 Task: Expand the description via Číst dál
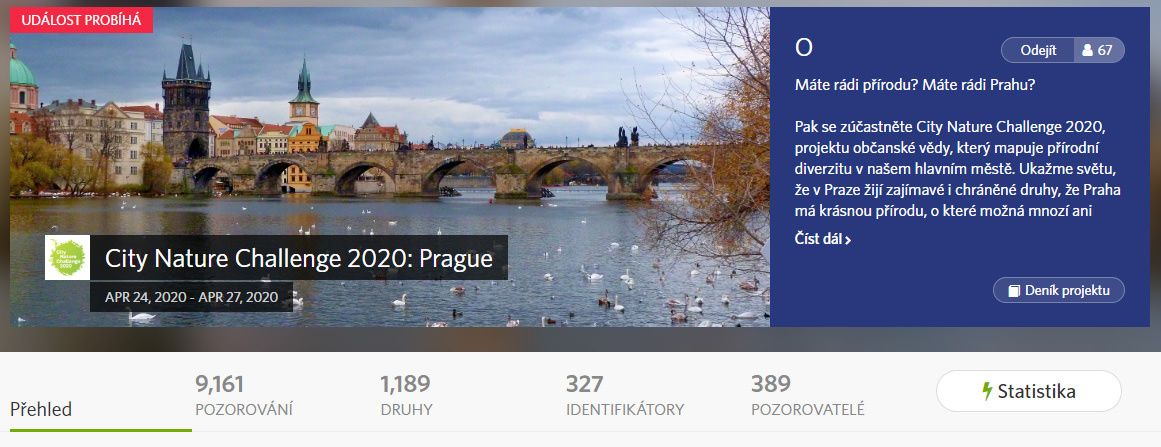tap(823, 239)
